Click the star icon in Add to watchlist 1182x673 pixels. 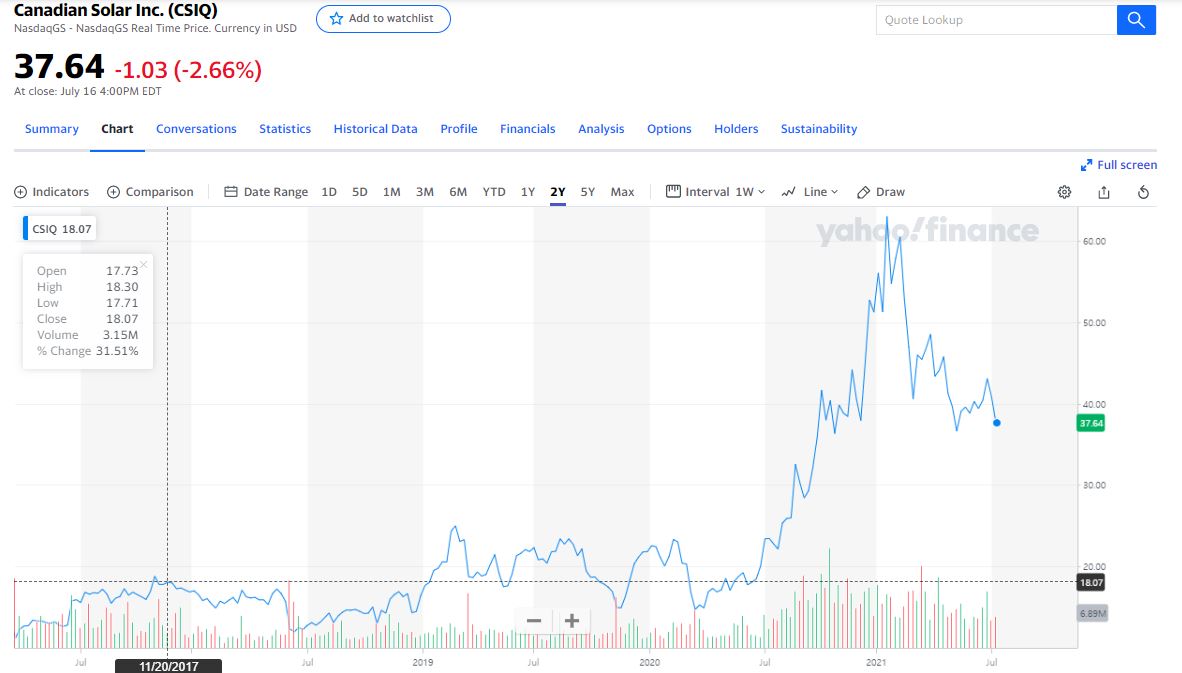click(x=336, y=19)
